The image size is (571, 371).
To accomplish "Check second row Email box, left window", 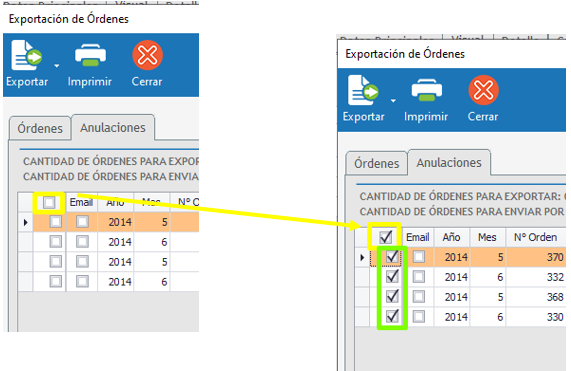I will click(x=82, y=241).
